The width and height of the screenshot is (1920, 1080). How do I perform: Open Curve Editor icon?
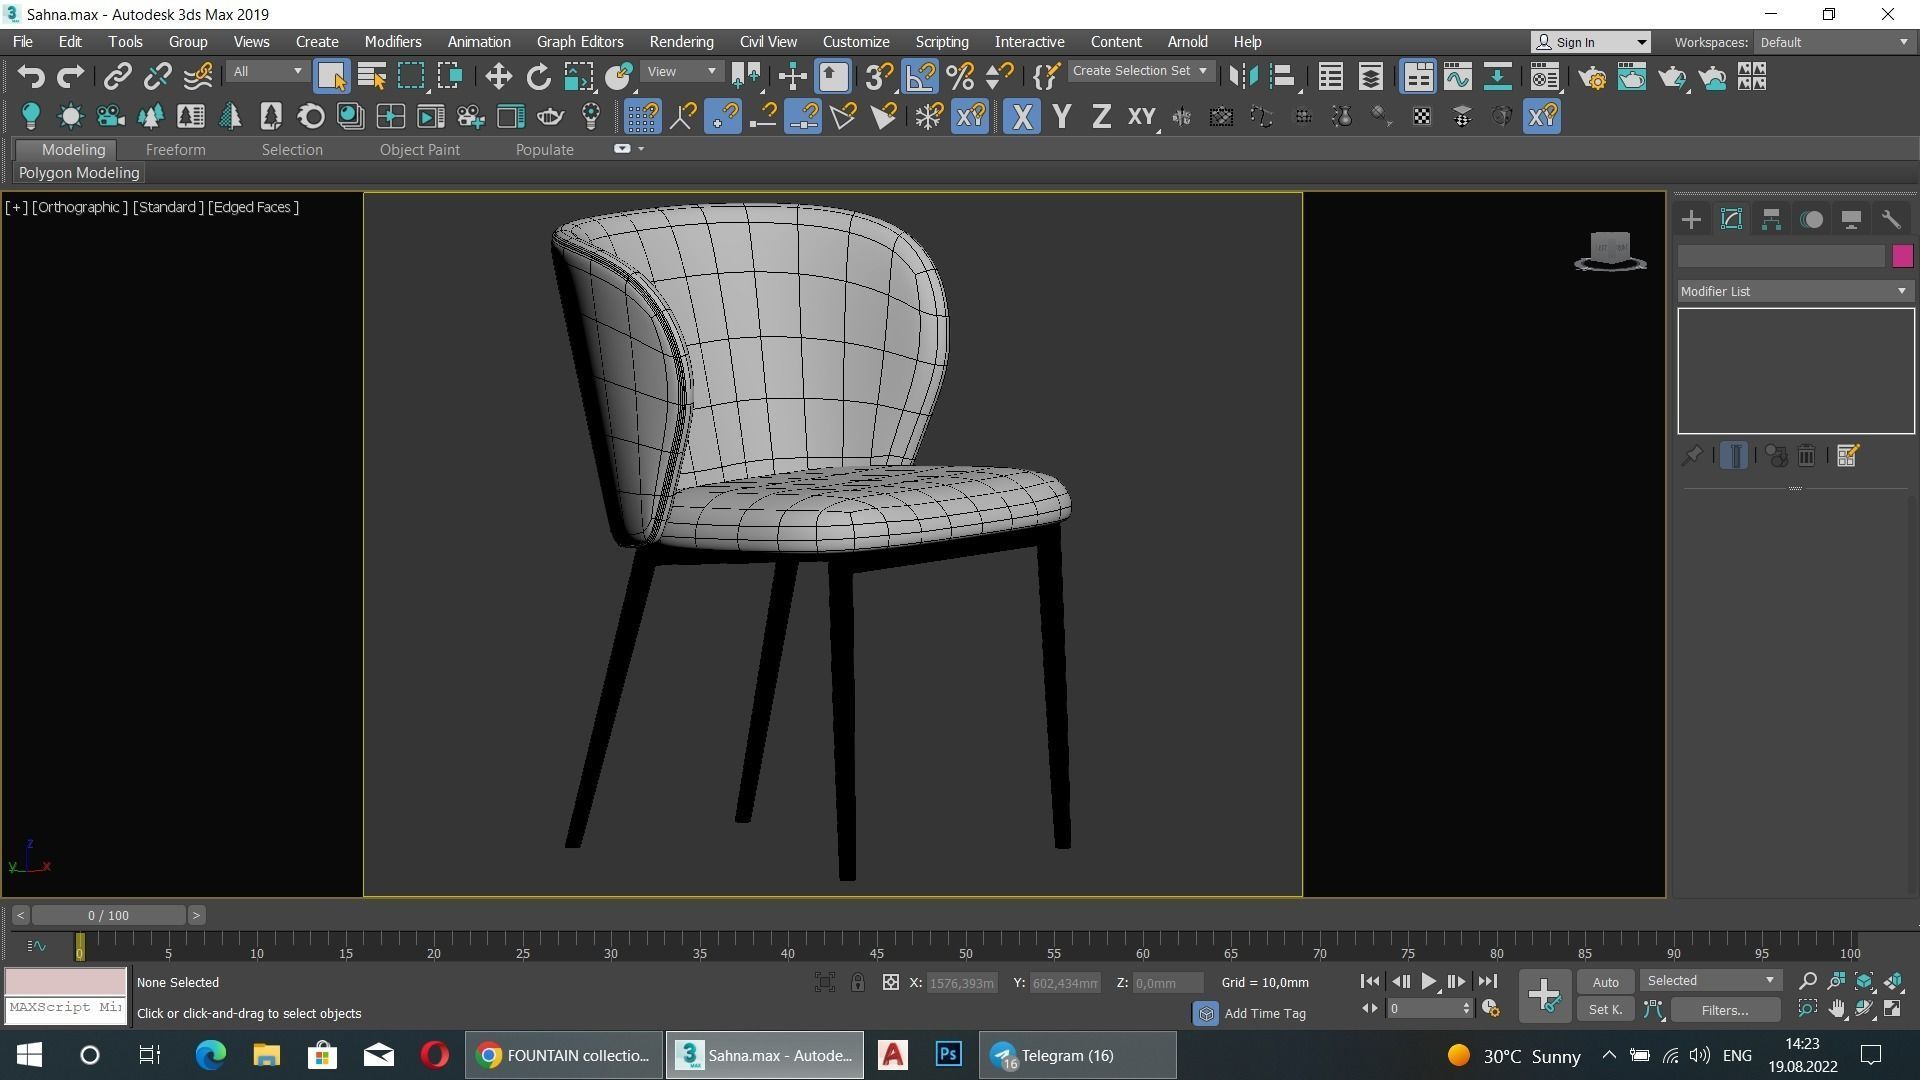pyautogui.click(x=1458, y=77)
